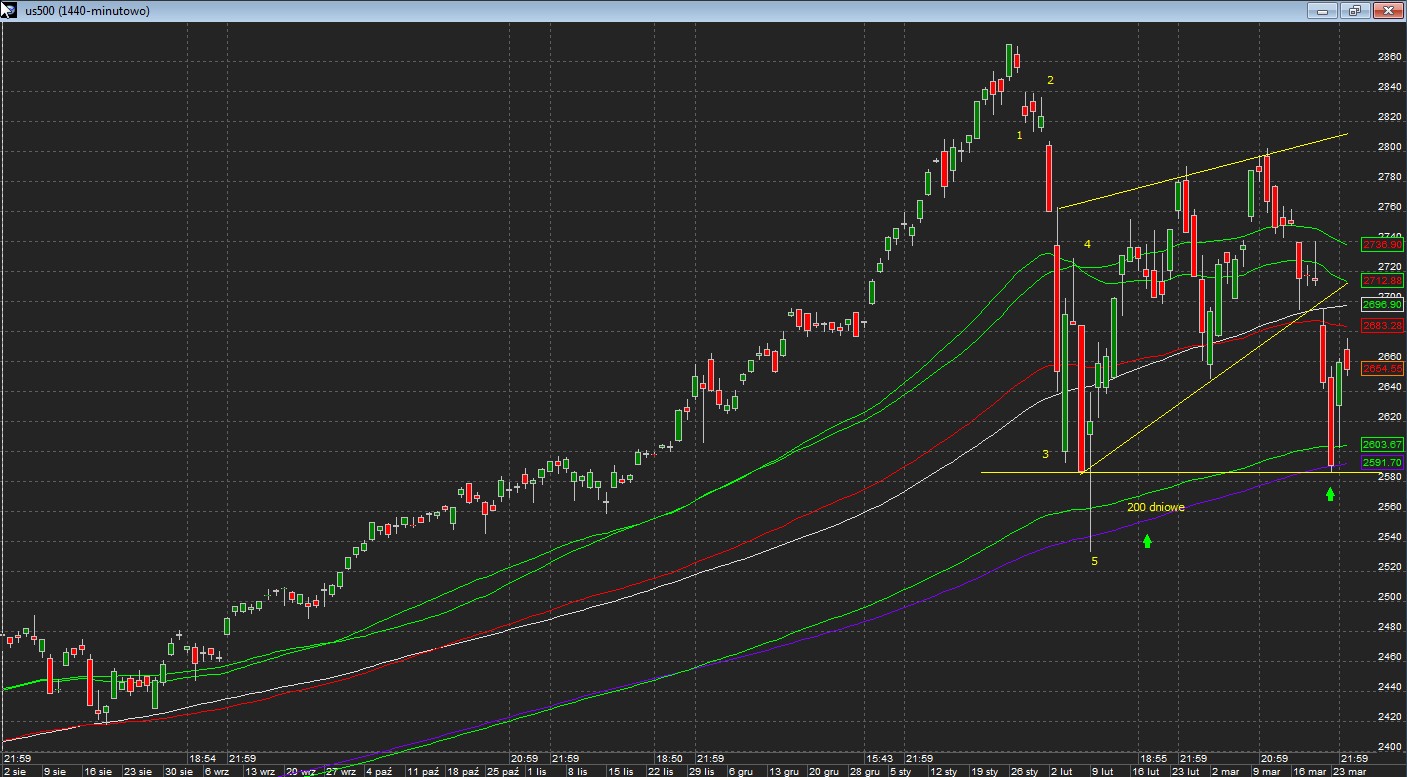Select the 2603.67 price tag
1407x777 pixels.
click(1383, 444)
